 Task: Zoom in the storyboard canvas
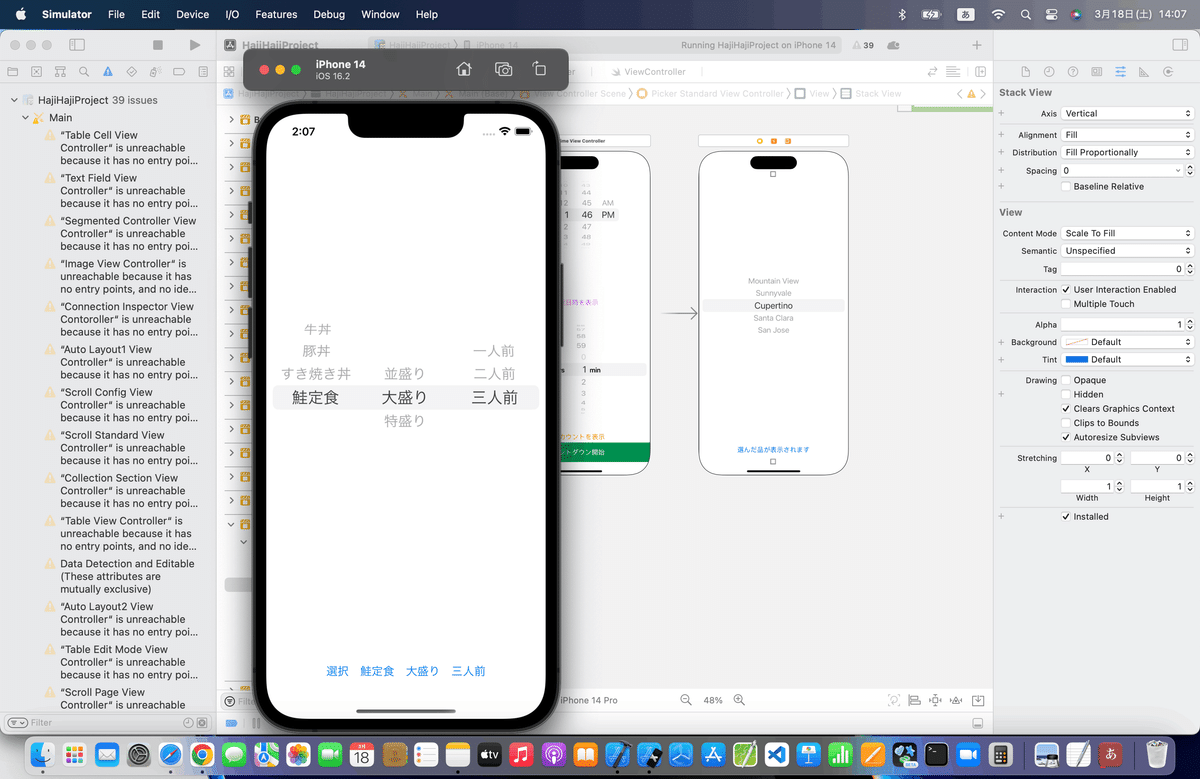tap(739, 700)
